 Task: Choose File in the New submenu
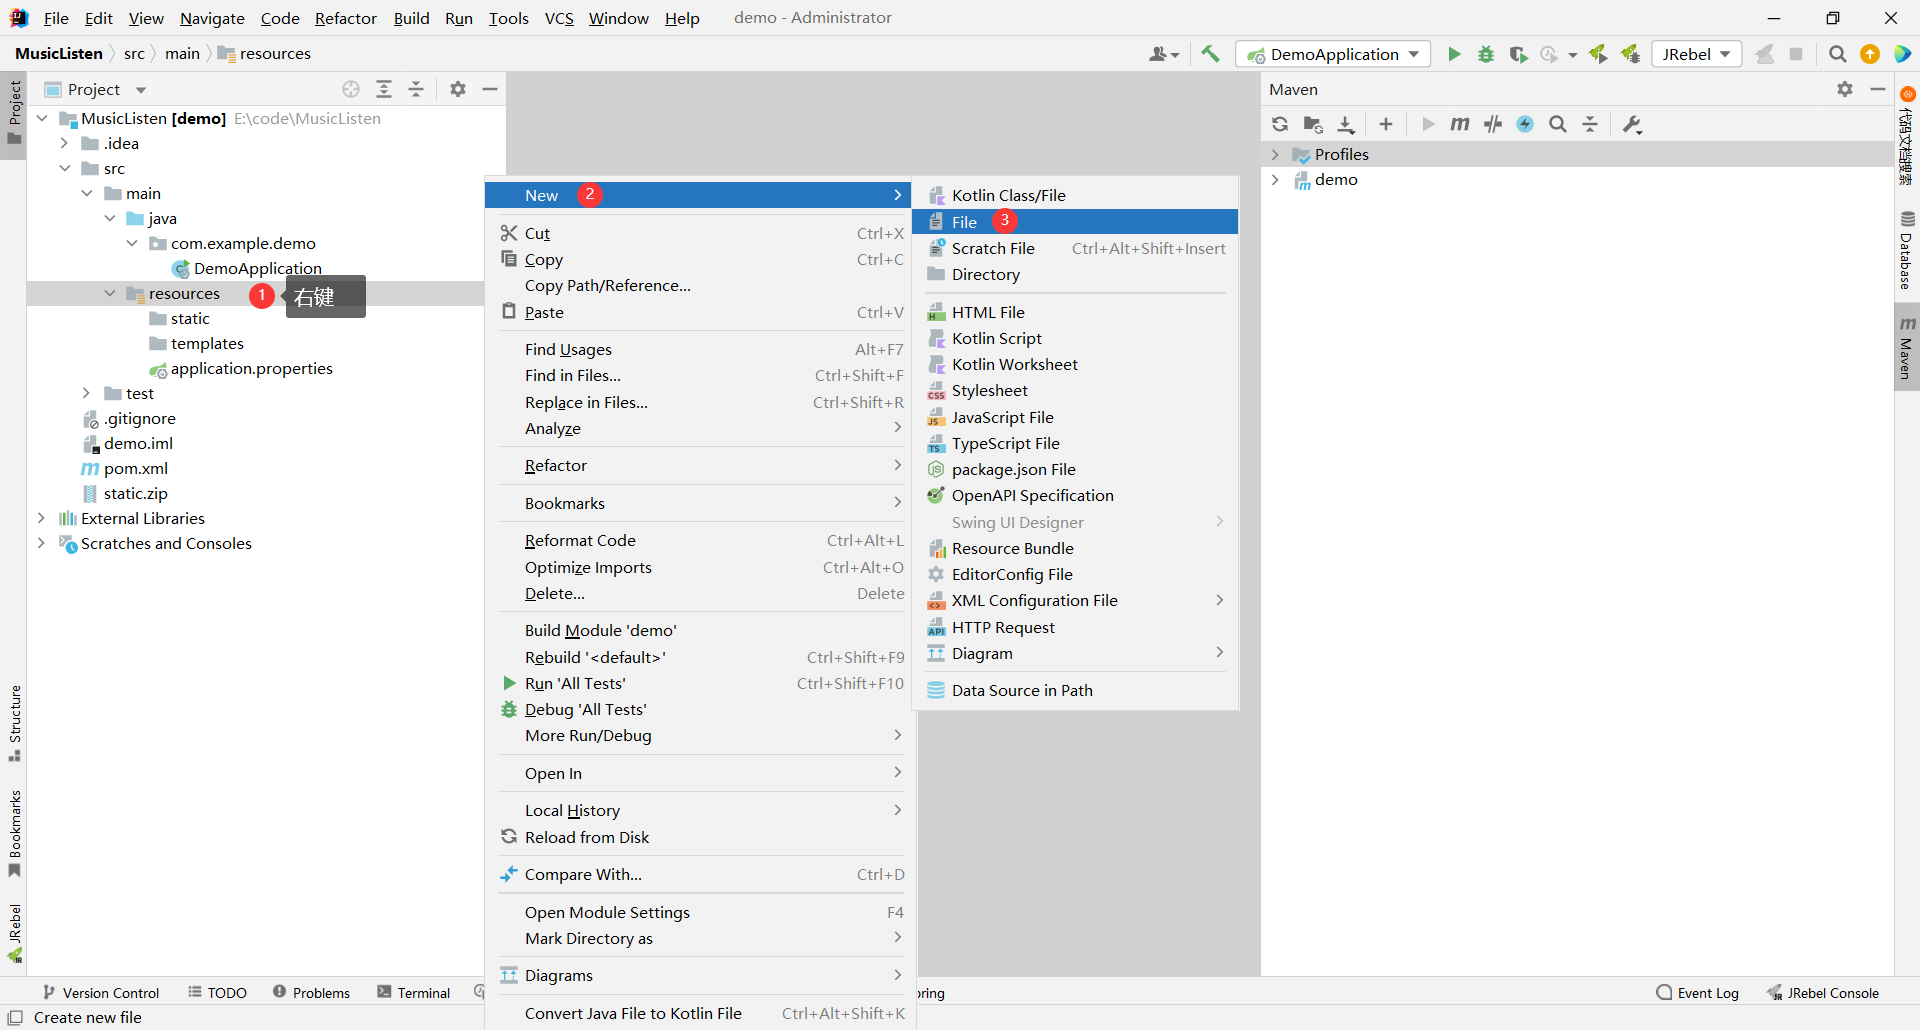pos(1075,222)
